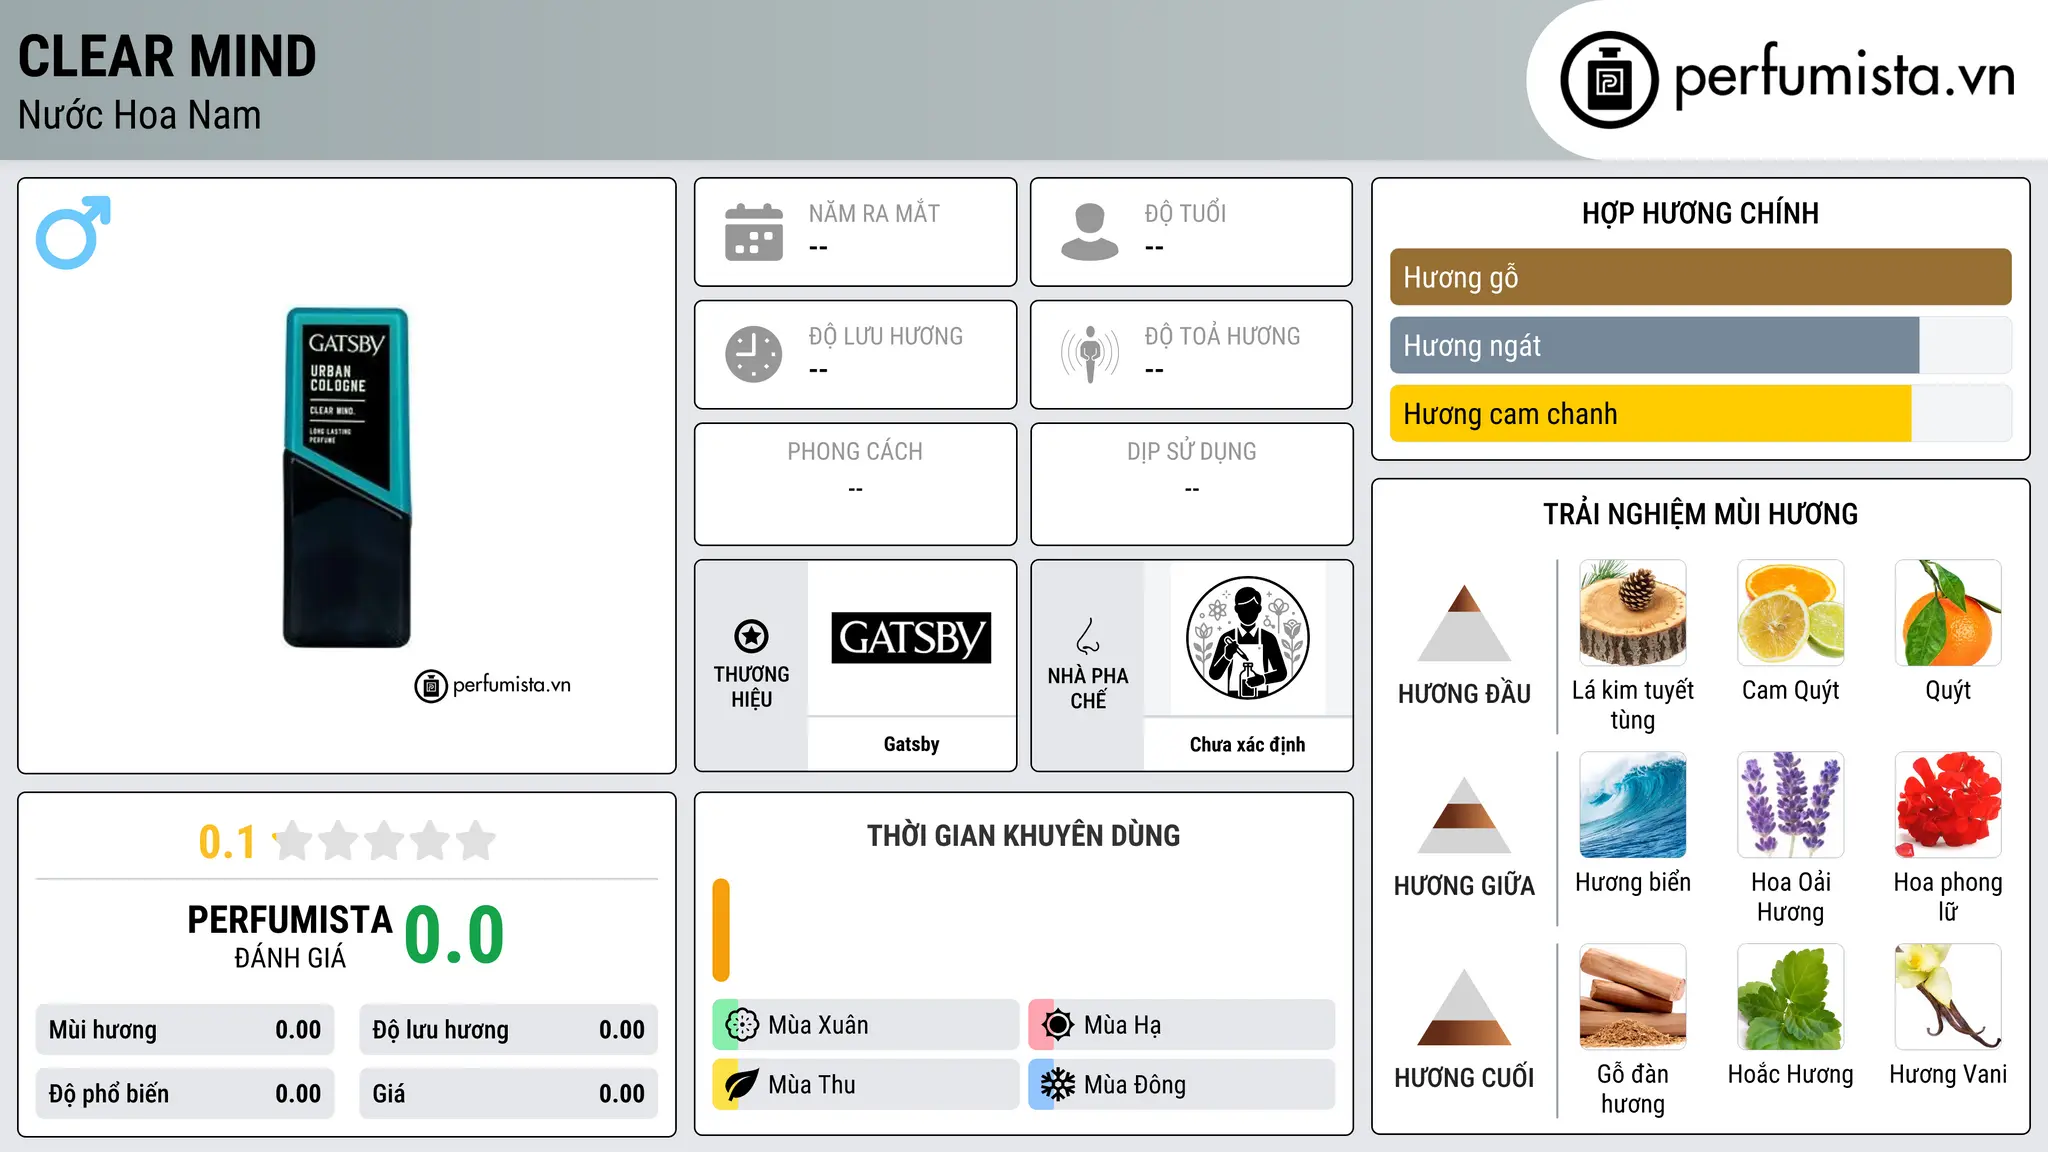Click the rating row labelled Độ lưu hương 0.00
Viewport: 2048px width, 1152px height.
tap(508, 1030)
